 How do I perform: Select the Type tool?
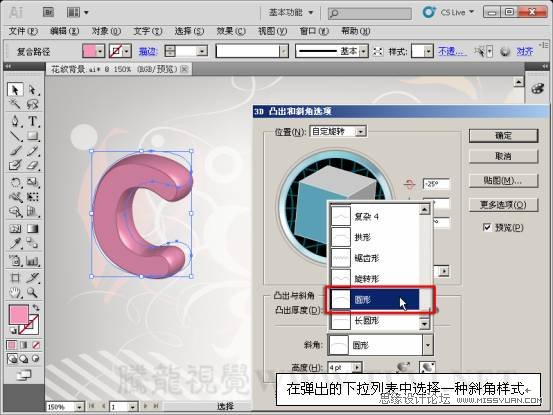point(32,121)
